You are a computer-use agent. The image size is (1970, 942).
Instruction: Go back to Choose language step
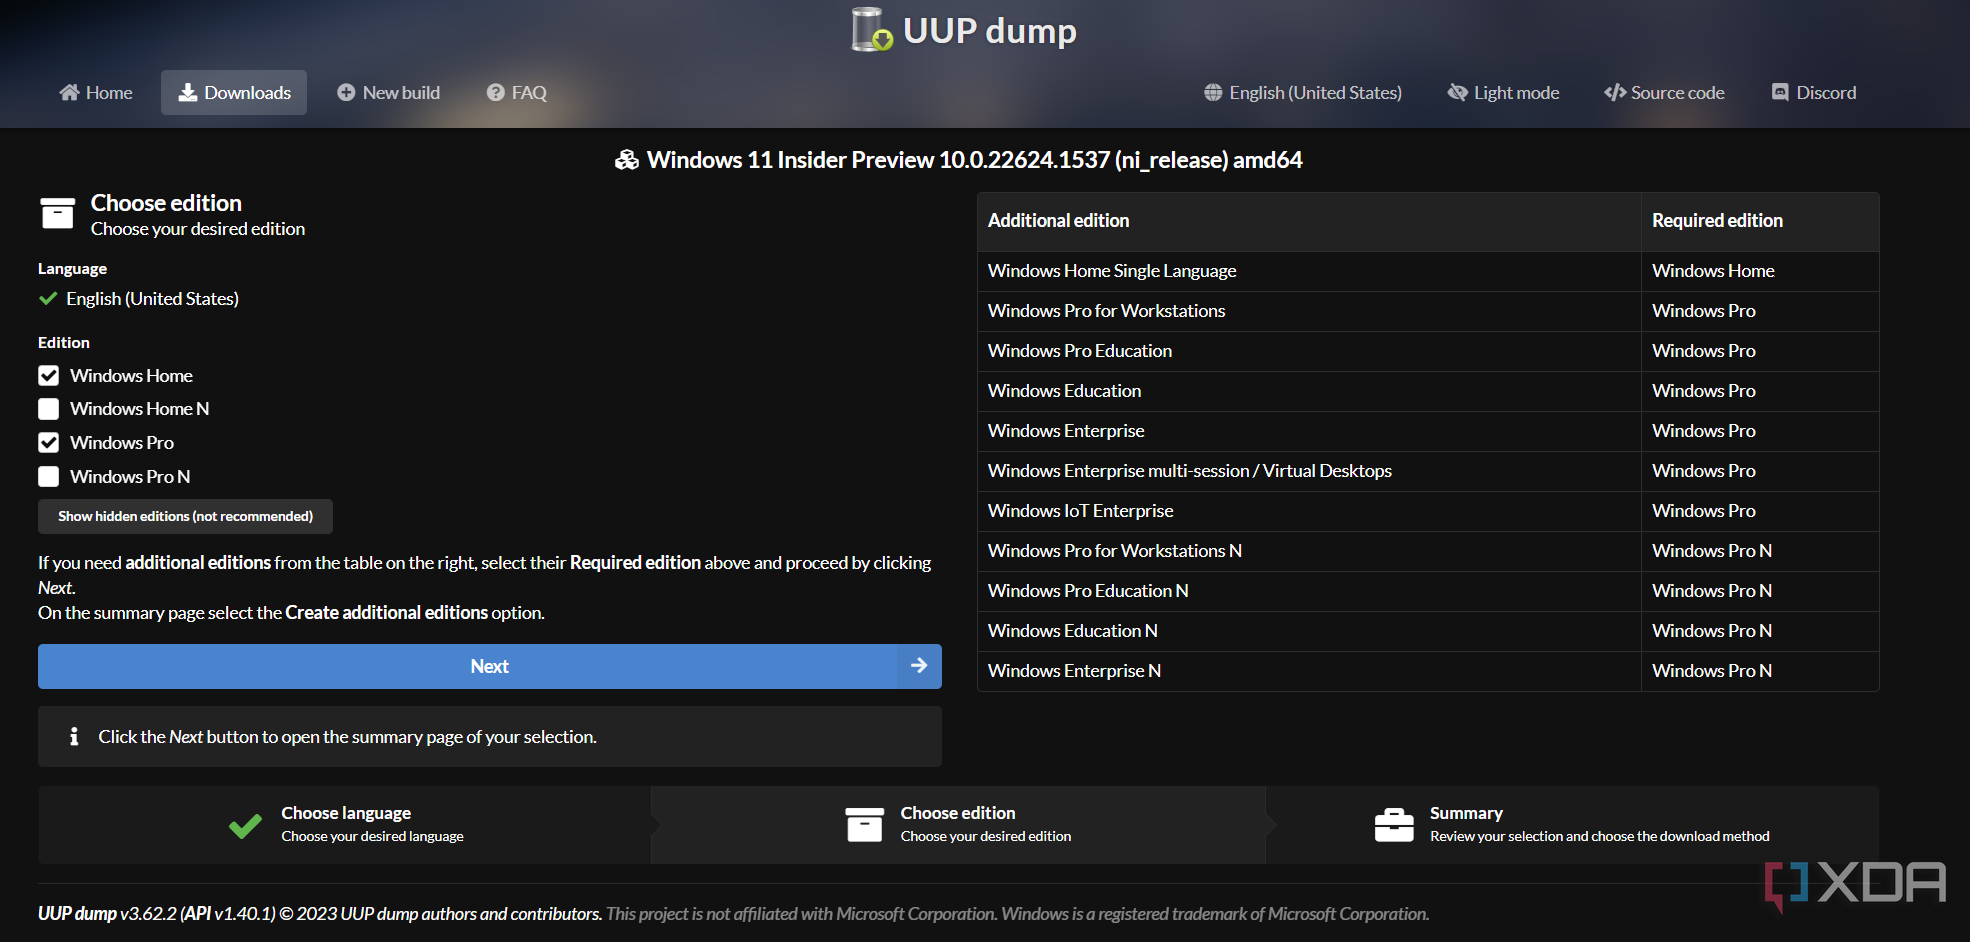[x=345, y=825]
